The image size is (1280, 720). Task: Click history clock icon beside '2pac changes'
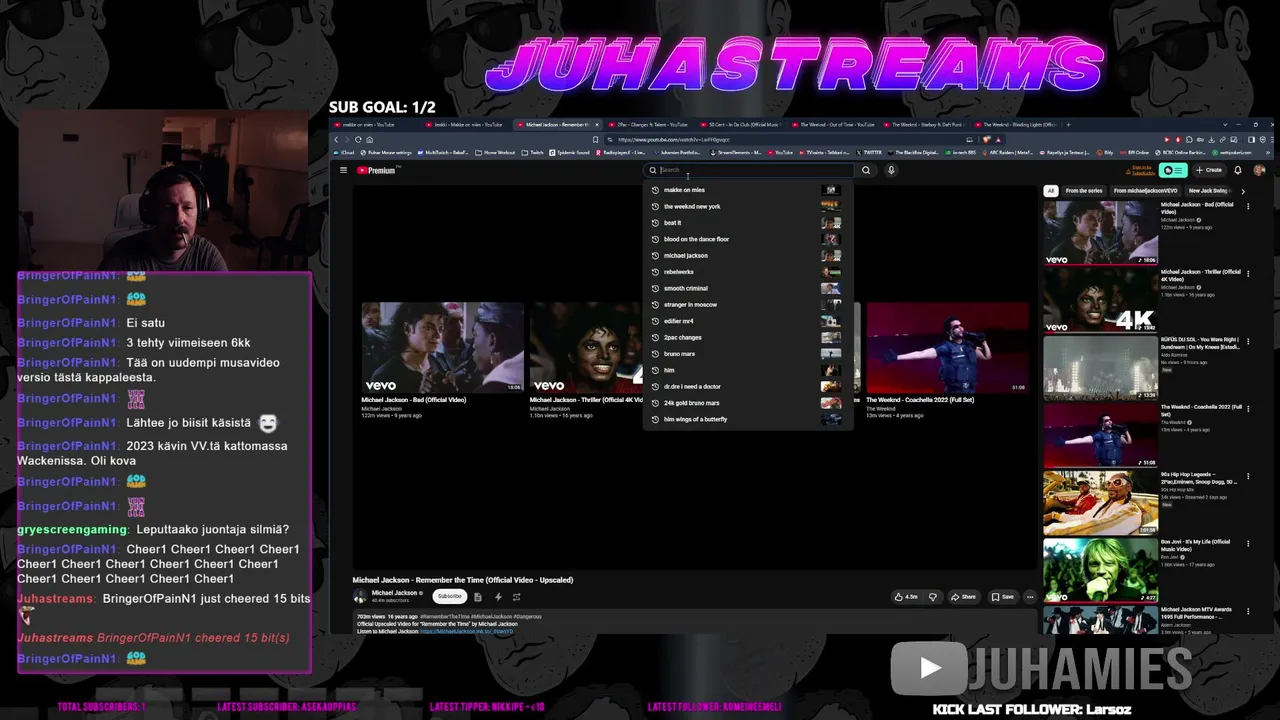(x=655, y=337)
